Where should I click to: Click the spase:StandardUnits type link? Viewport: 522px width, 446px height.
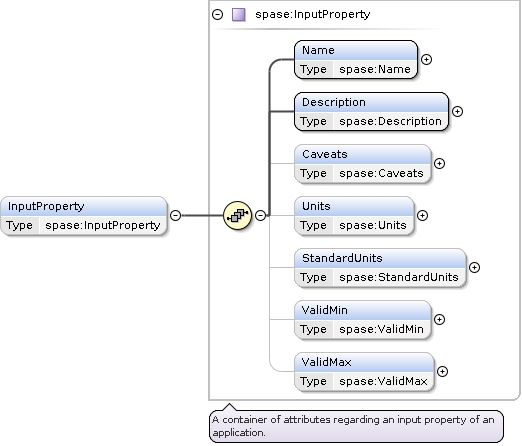point(399,277)
